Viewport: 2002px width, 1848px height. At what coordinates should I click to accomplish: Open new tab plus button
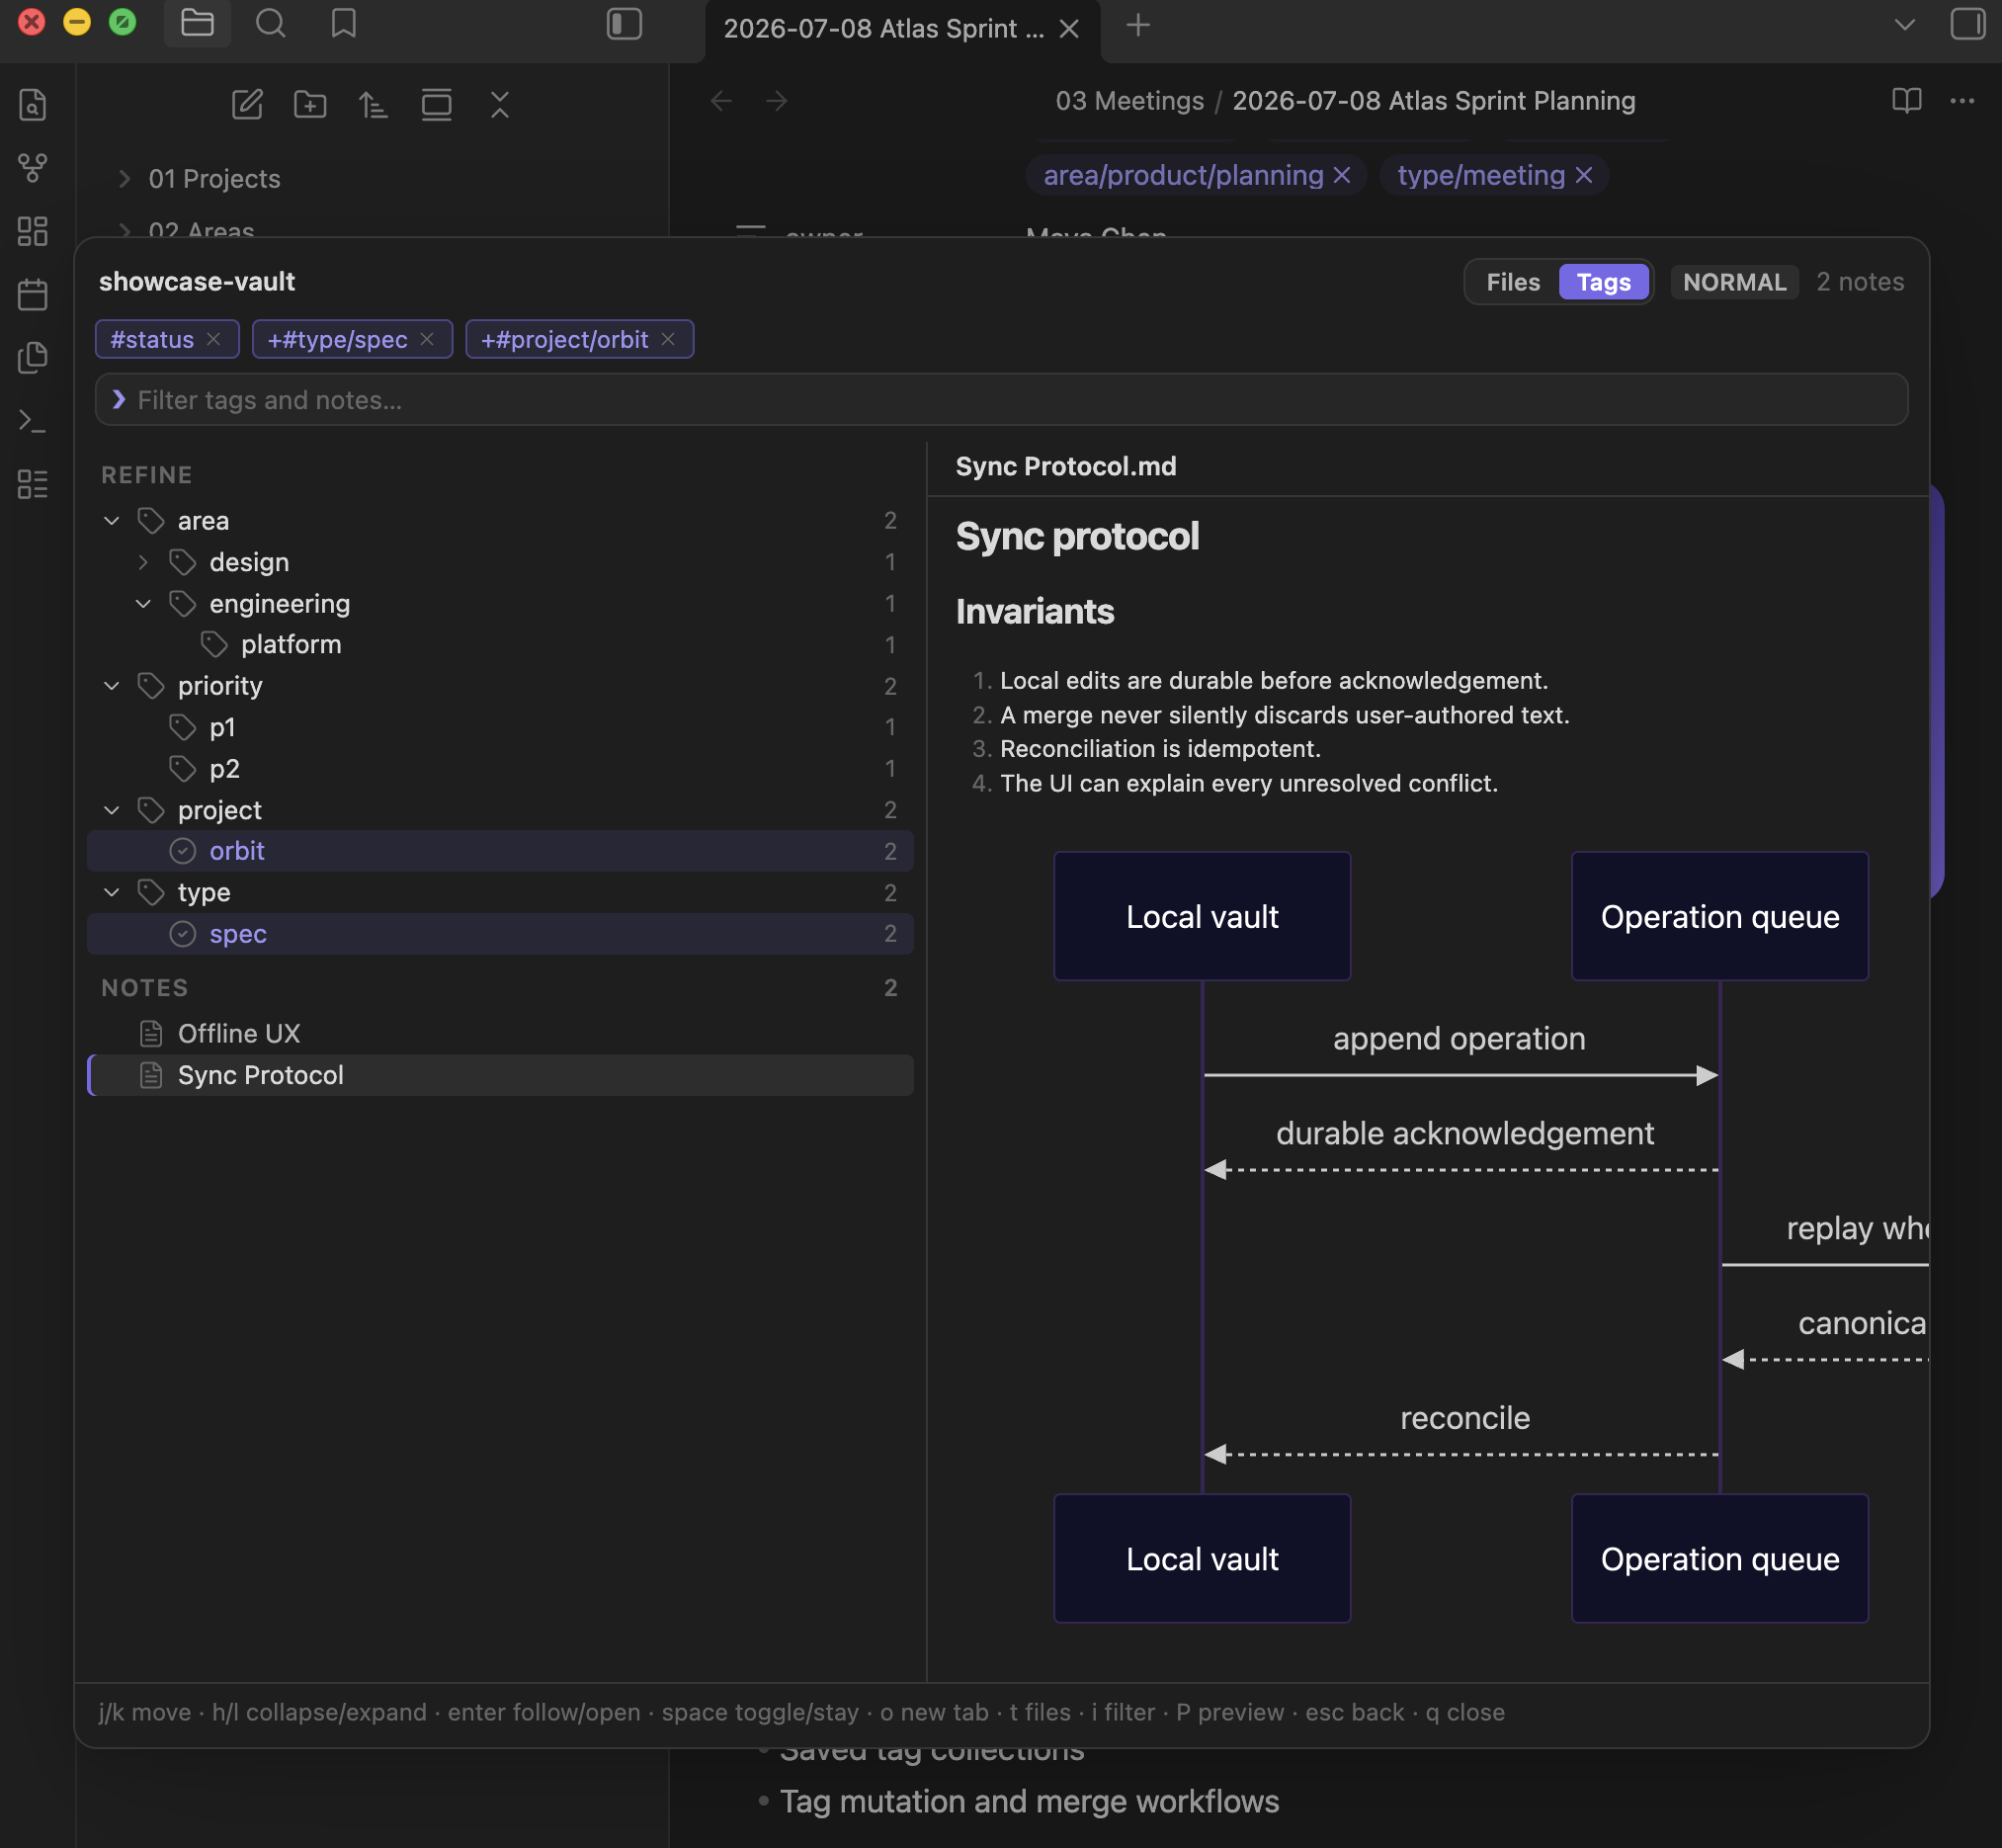point(1138,25)
